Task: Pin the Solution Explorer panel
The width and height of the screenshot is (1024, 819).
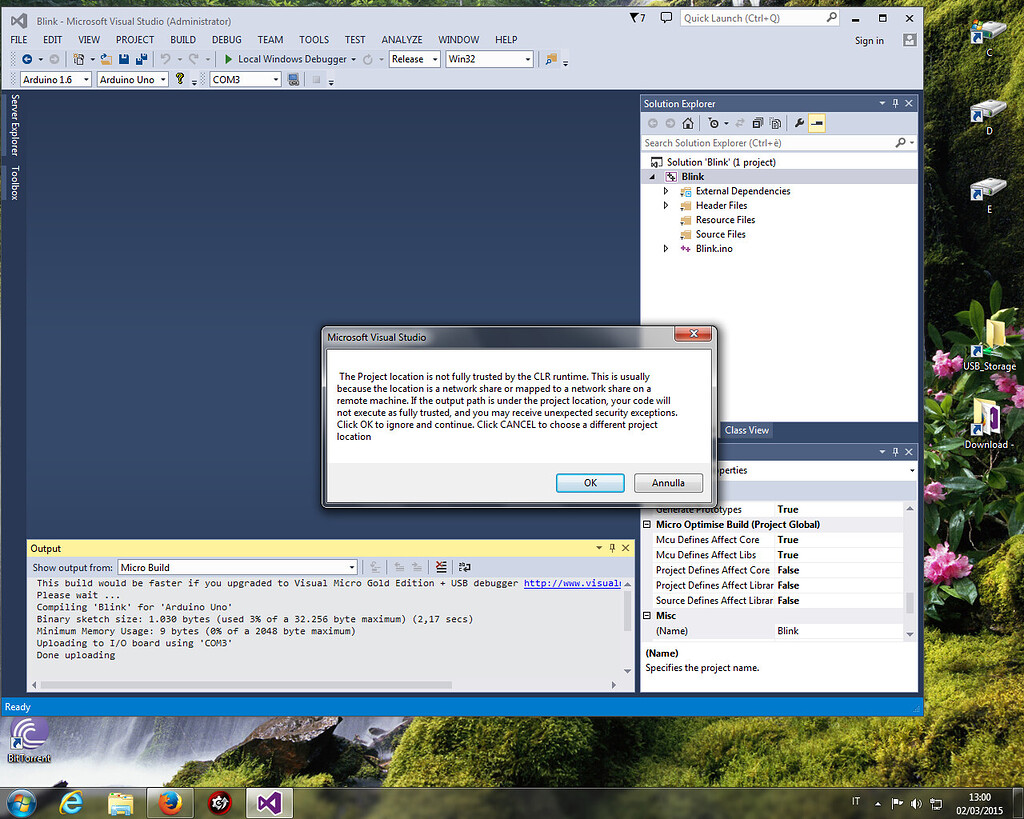Action: [x=895, y=103]
